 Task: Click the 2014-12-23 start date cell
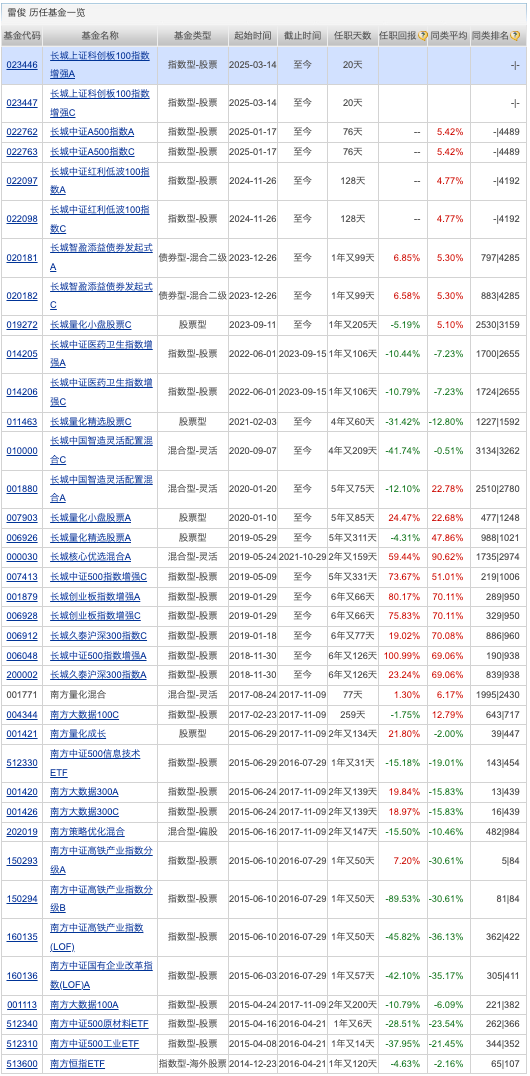pyautogui.click(x=253, y=1064)
